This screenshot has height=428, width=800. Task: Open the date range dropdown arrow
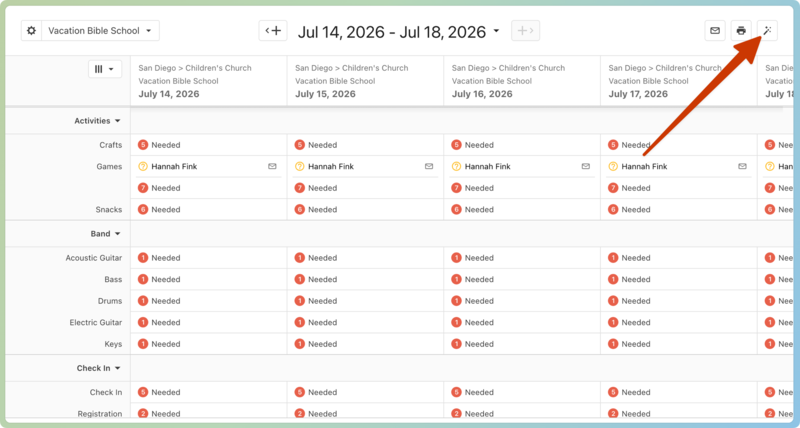496,31
